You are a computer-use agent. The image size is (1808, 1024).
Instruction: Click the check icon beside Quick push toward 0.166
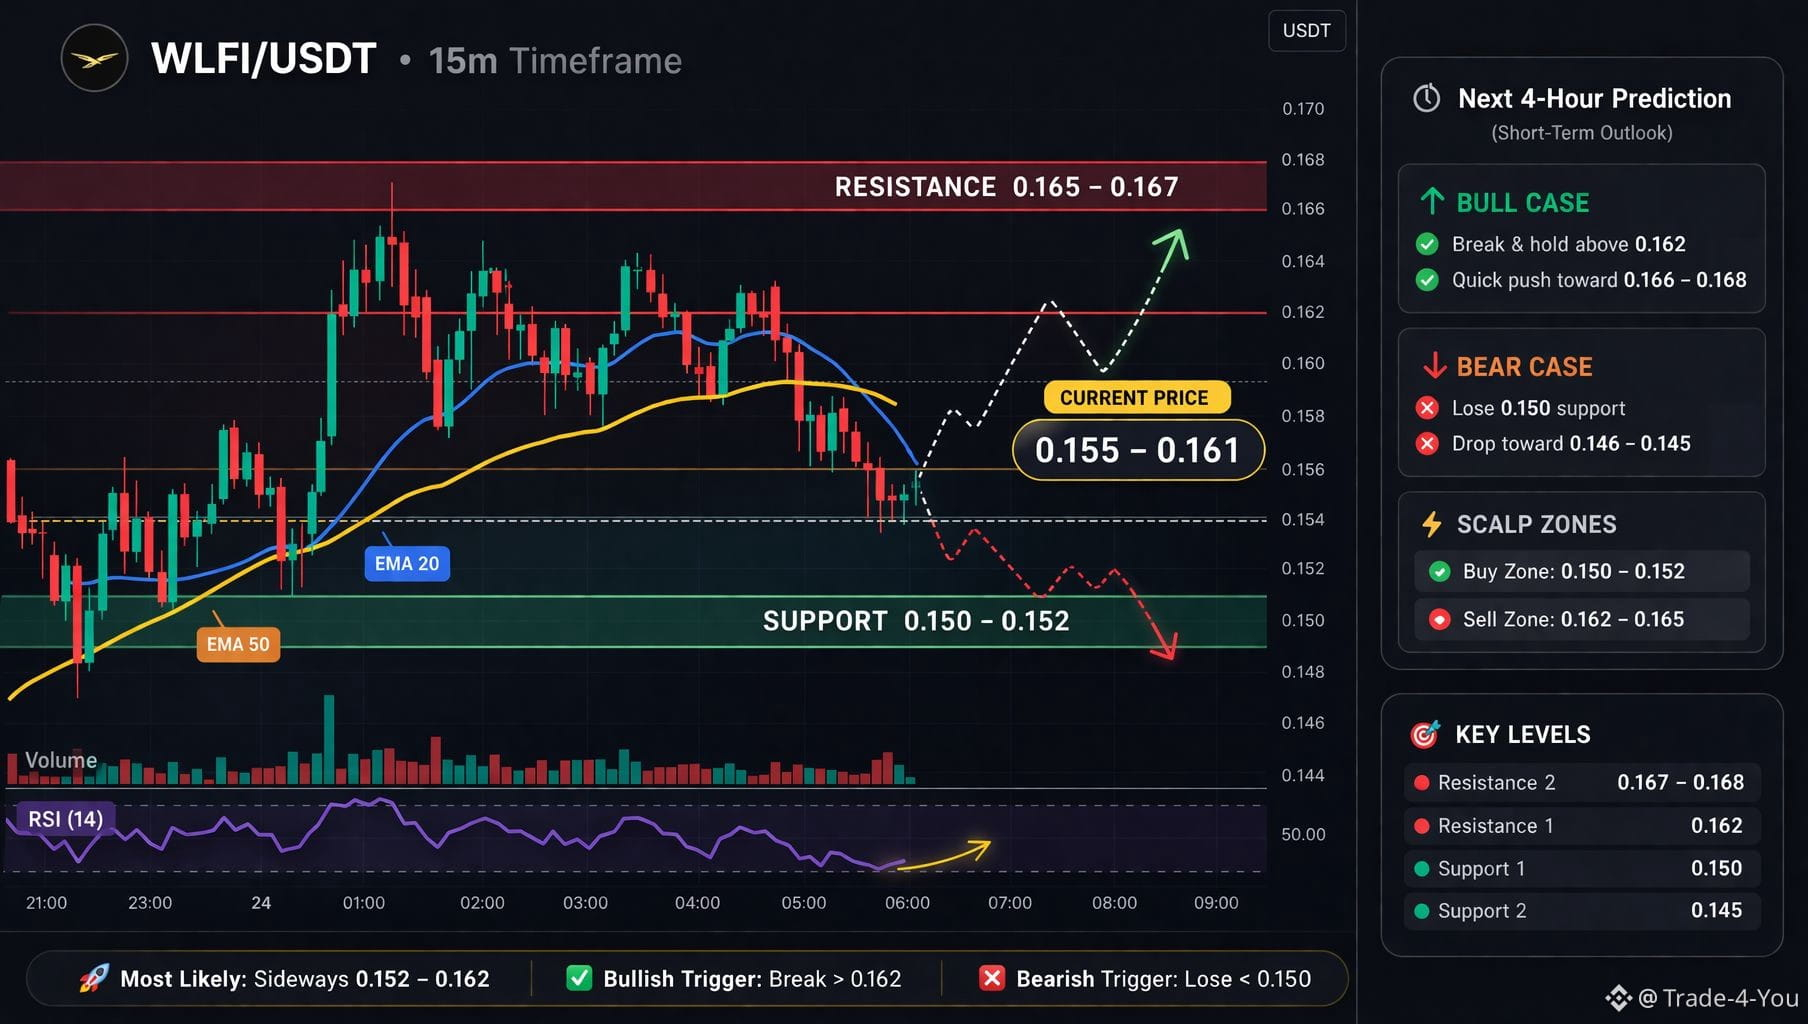[x=1427, y=280]
